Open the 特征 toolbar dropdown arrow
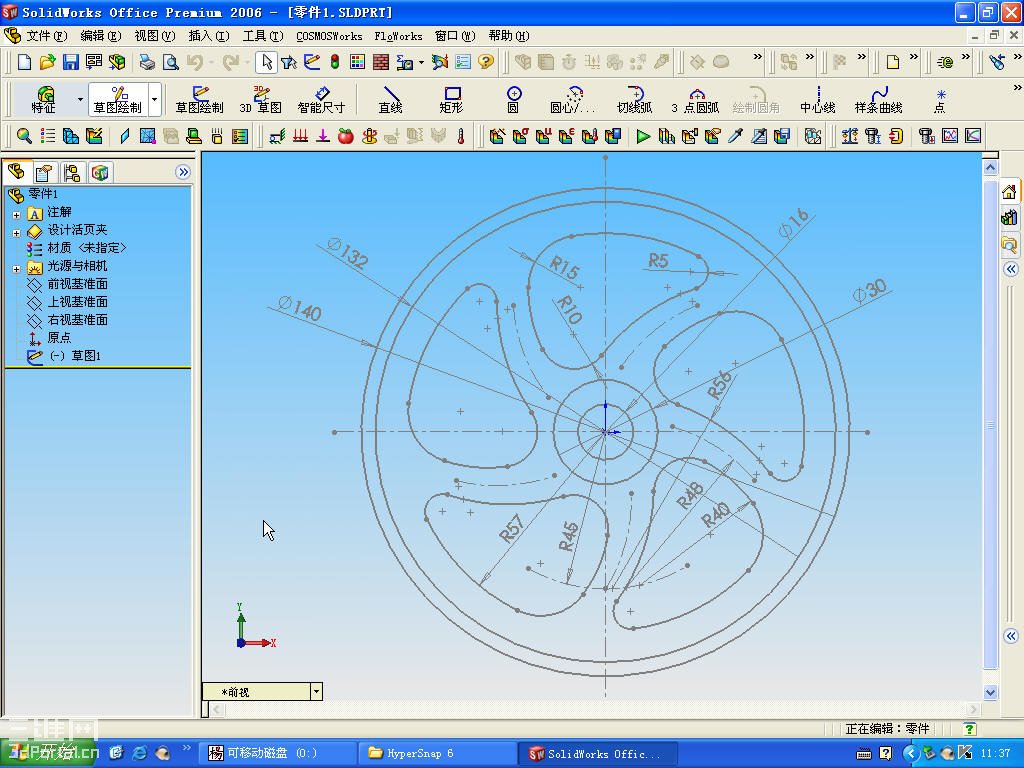1024x768 pixels. click(80, 99)
